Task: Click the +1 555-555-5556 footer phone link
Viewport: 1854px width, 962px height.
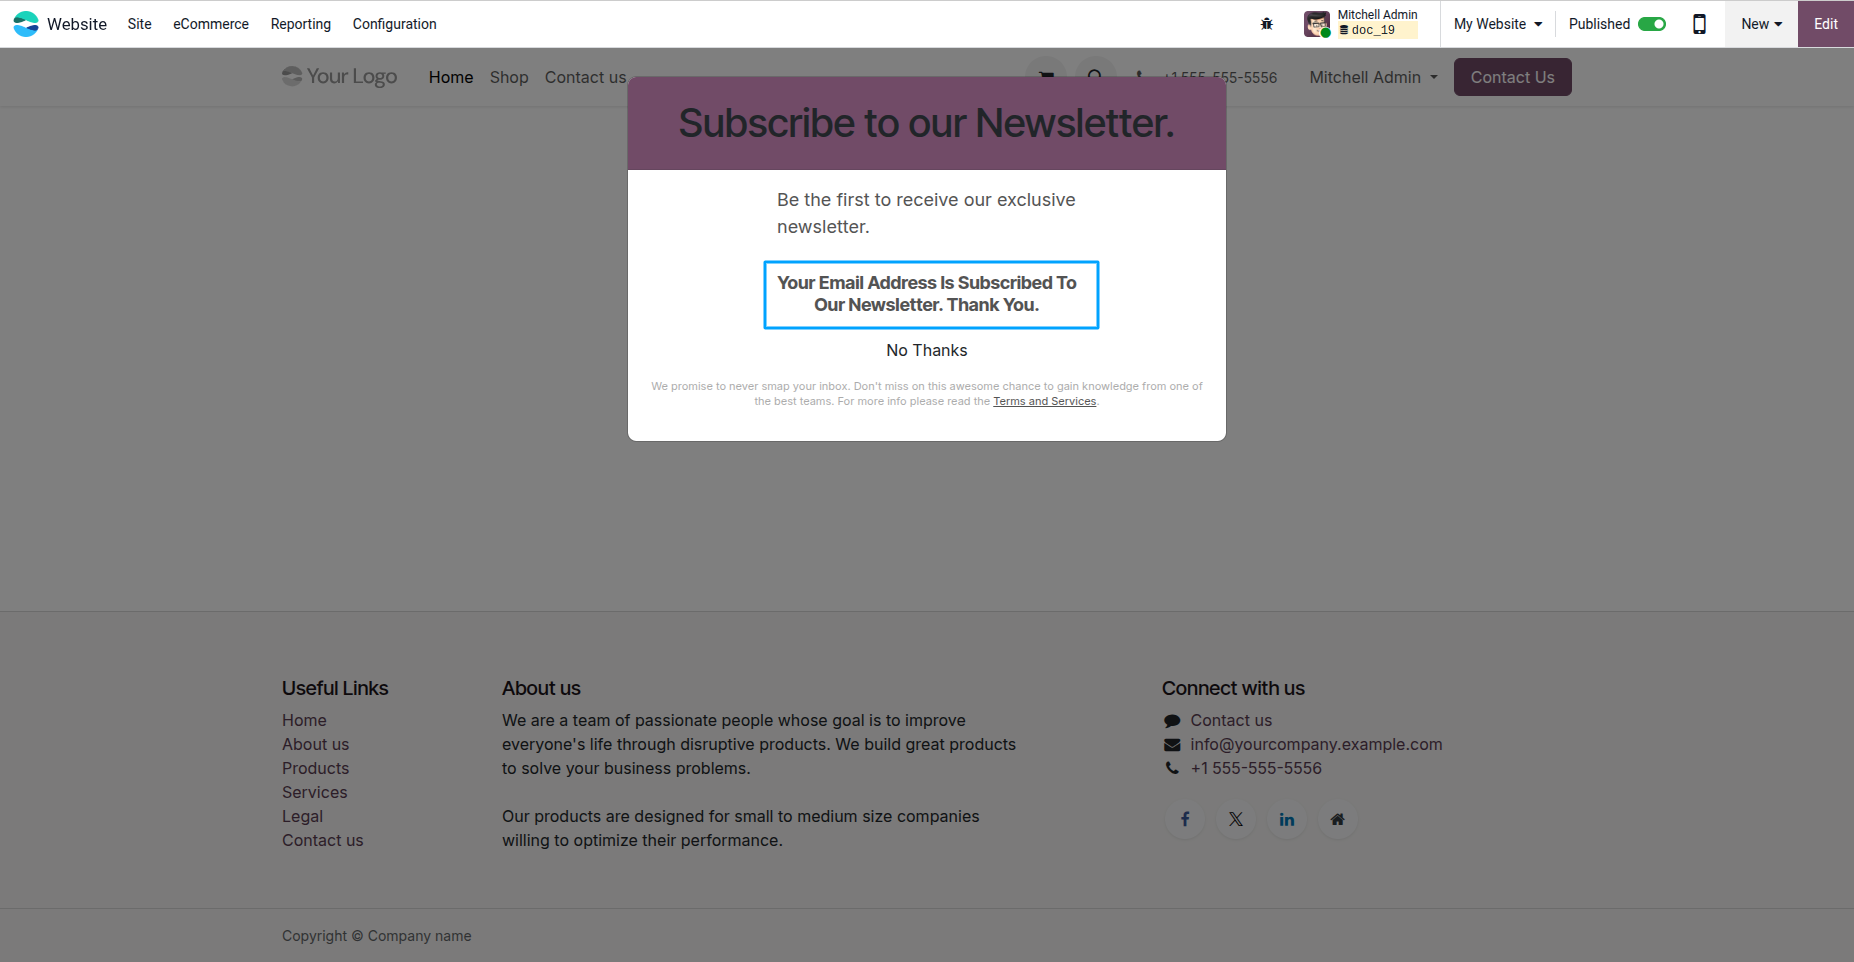Action: click(1256, 768)
